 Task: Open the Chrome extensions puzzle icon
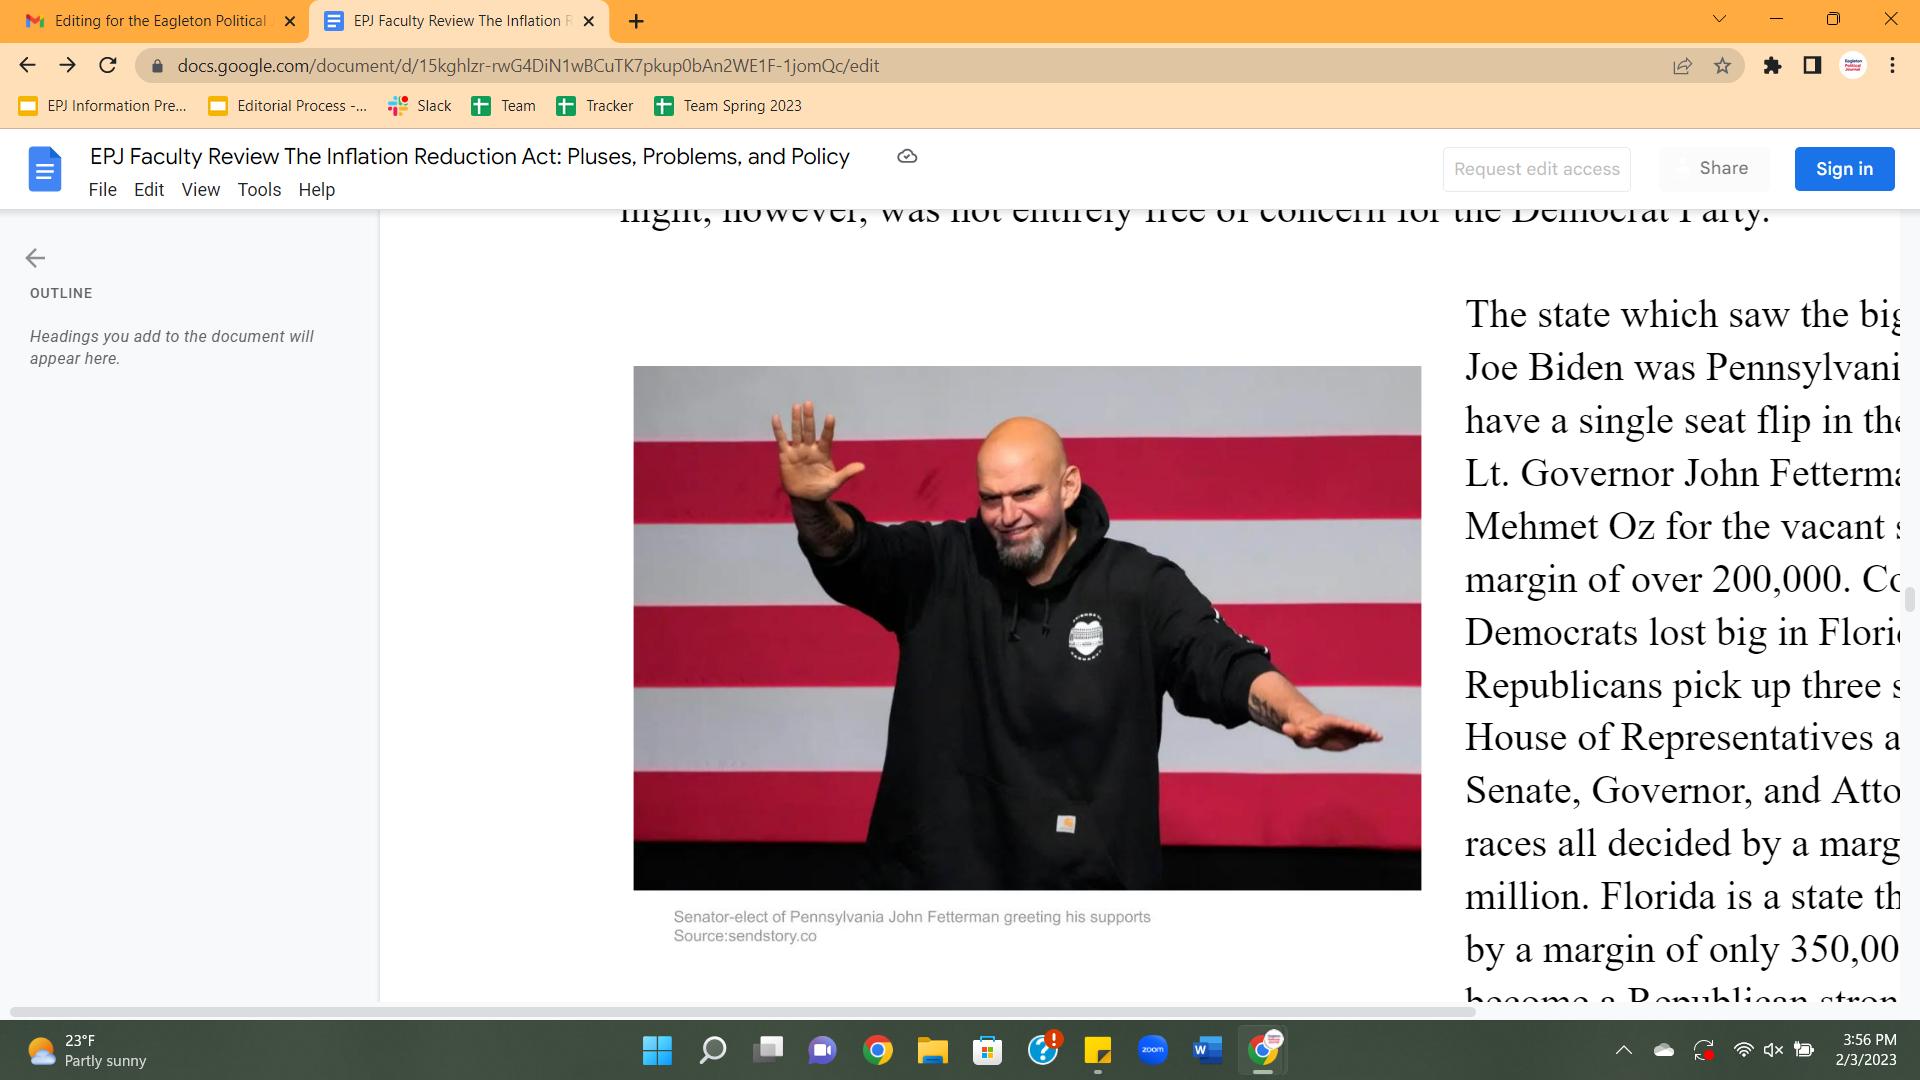pos(1772,66)
